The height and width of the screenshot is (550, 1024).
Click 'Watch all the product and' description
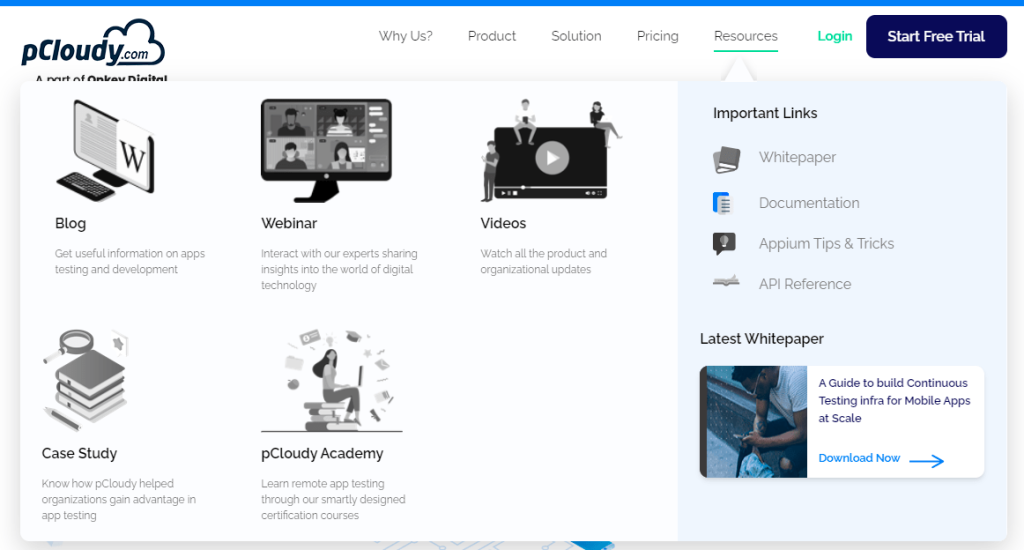pos(543,261)
